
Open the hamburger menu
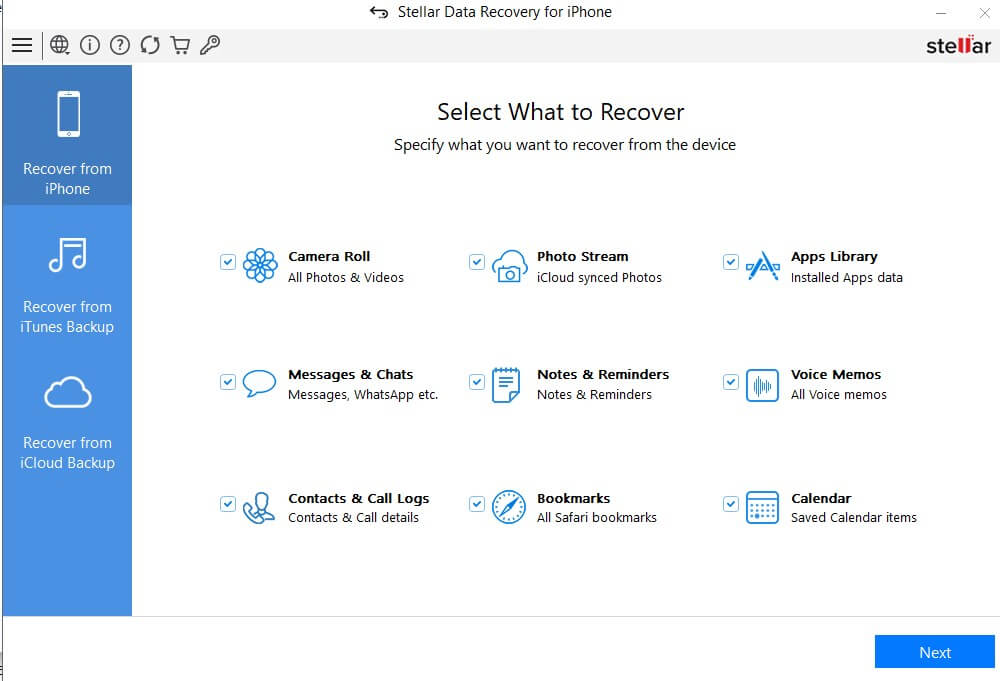pos(22,45)
